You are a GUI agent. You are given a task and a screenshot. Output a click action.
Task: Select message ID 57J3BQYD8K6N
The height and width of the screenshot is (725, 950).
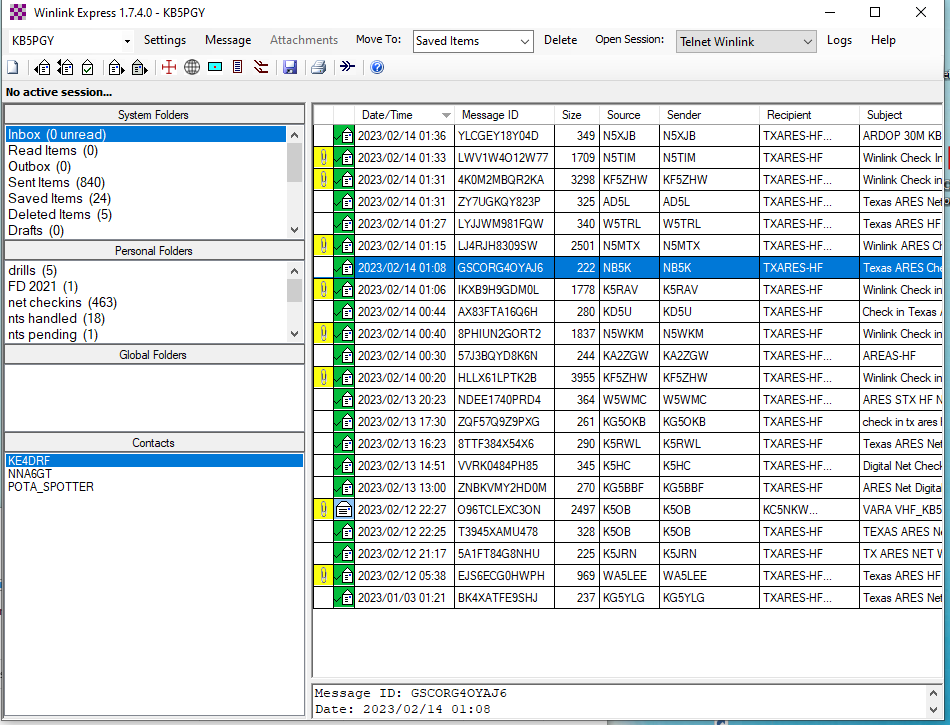click(627, 356)
